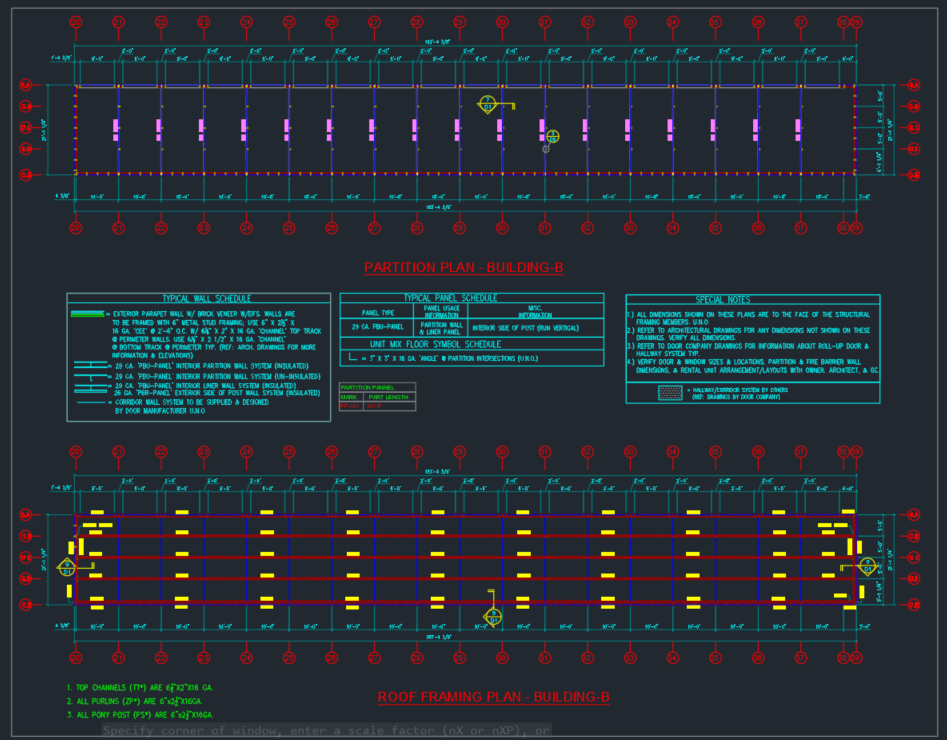Viewport: 947px width, 740px height.
Task: Select note 1 about top channels
Action: pyautogui.click(x=140, y=688)
